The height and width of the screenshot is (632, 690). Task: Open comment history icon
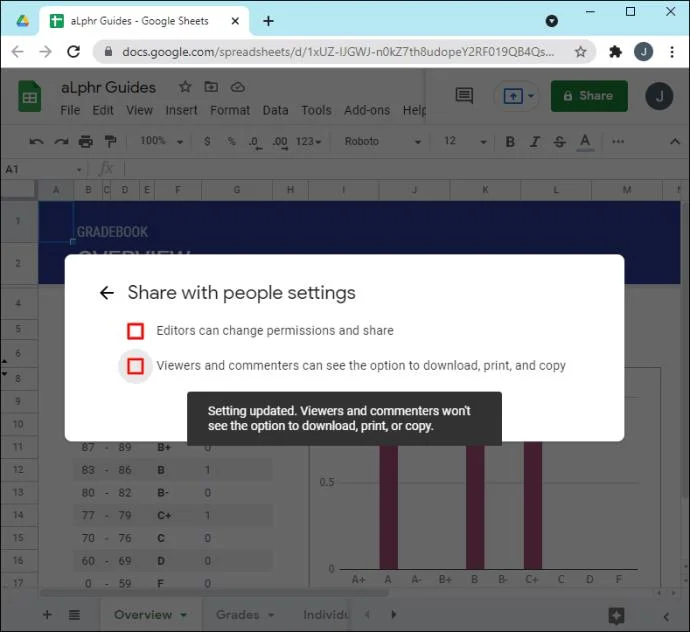click(x=464, y=95)
